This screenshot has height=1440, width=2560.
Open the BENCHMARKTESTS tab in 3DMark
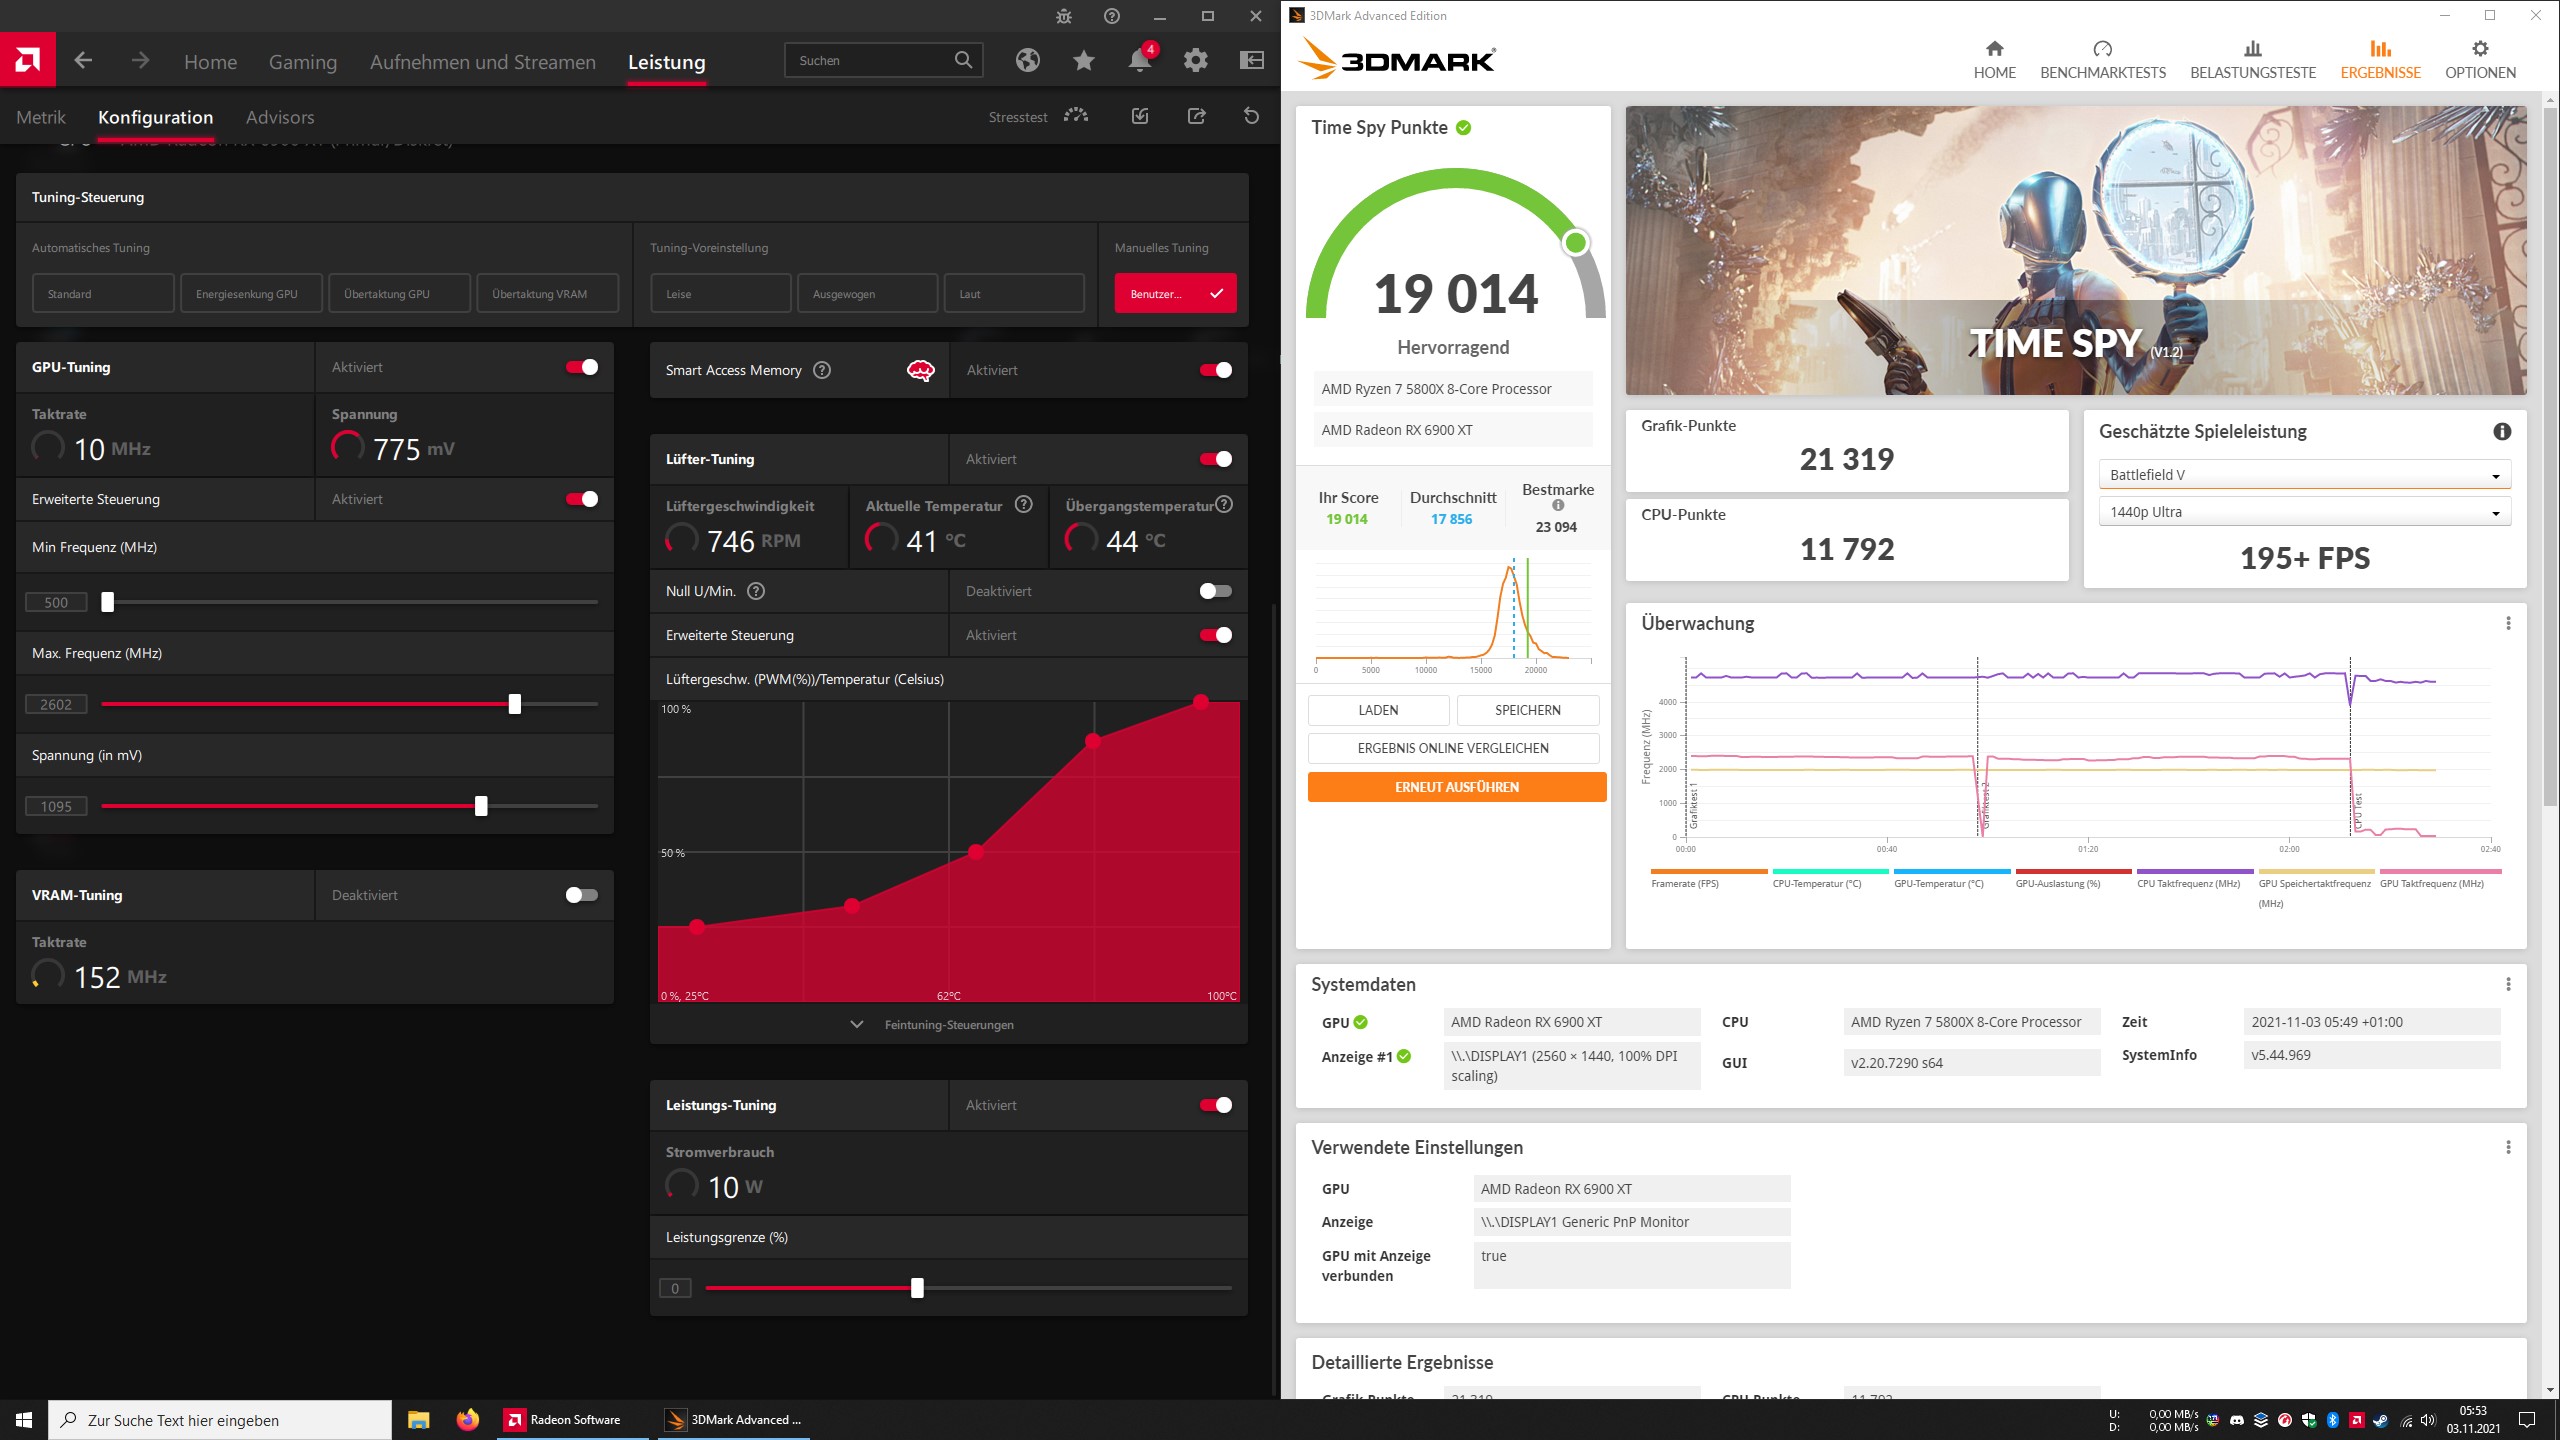click(x=2102, y=60)
